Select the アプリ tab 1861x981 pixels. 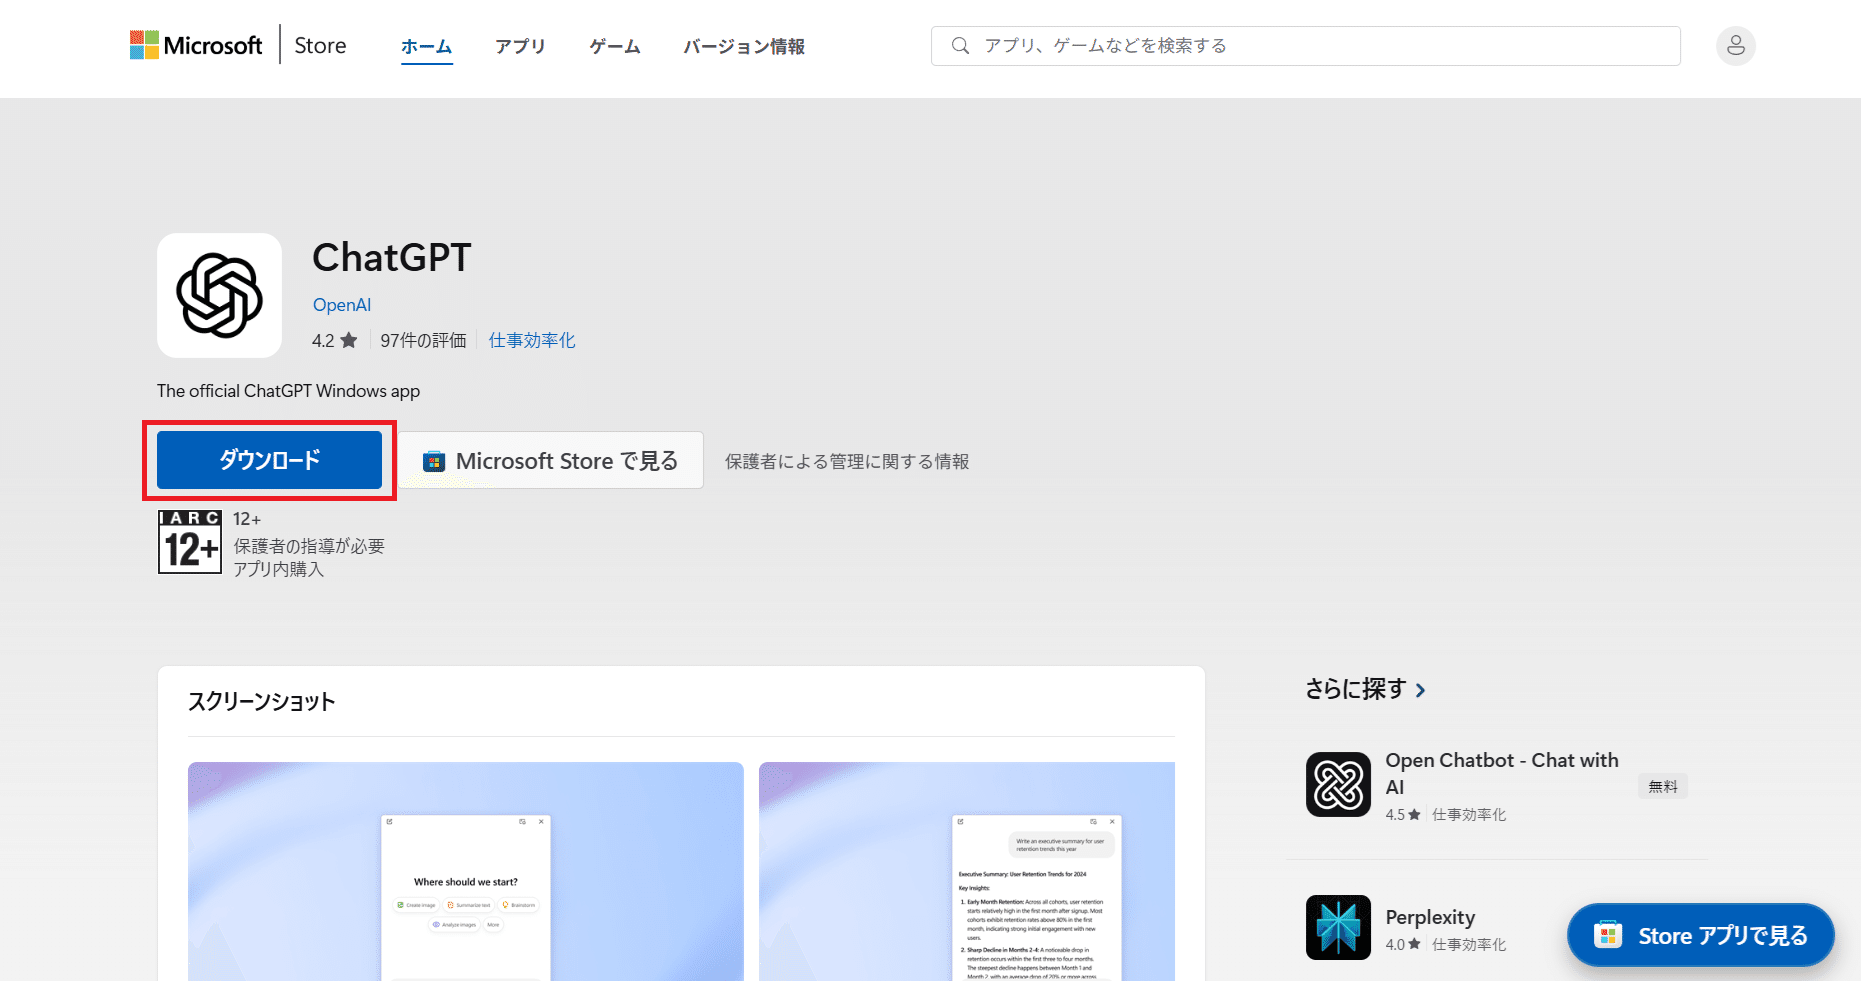tap(521, 46)
